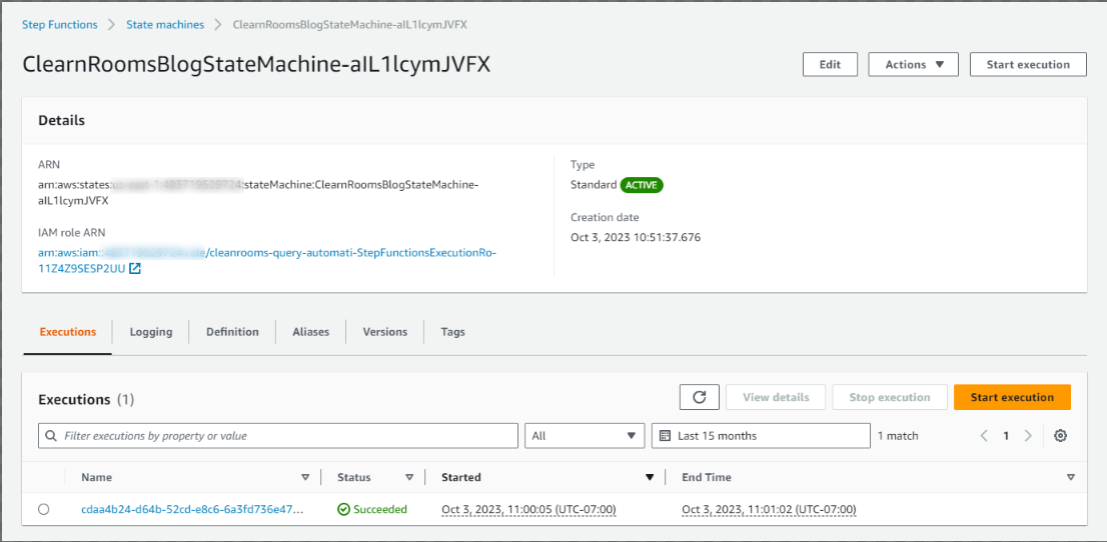Click the 1 match result count
Screen dimensions: 1107x542
coord(898,436)
